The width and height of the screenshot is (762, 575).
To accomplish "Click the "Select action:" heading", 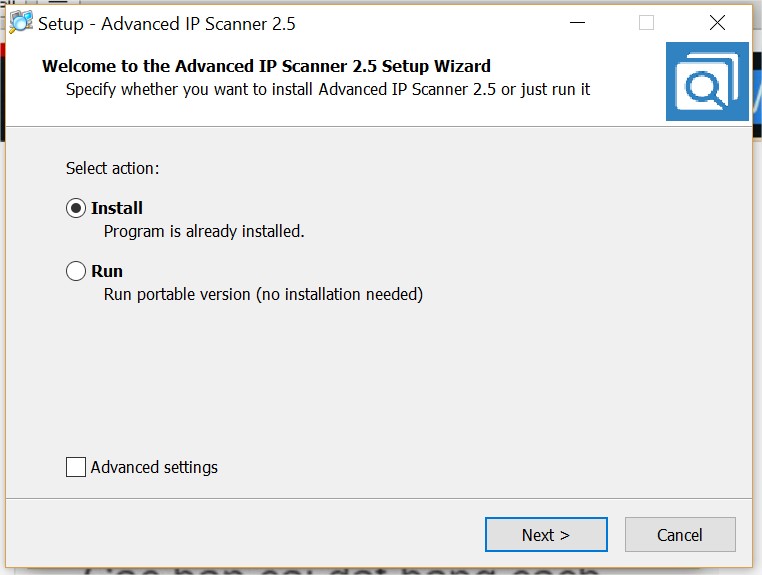I will [112, 168].
